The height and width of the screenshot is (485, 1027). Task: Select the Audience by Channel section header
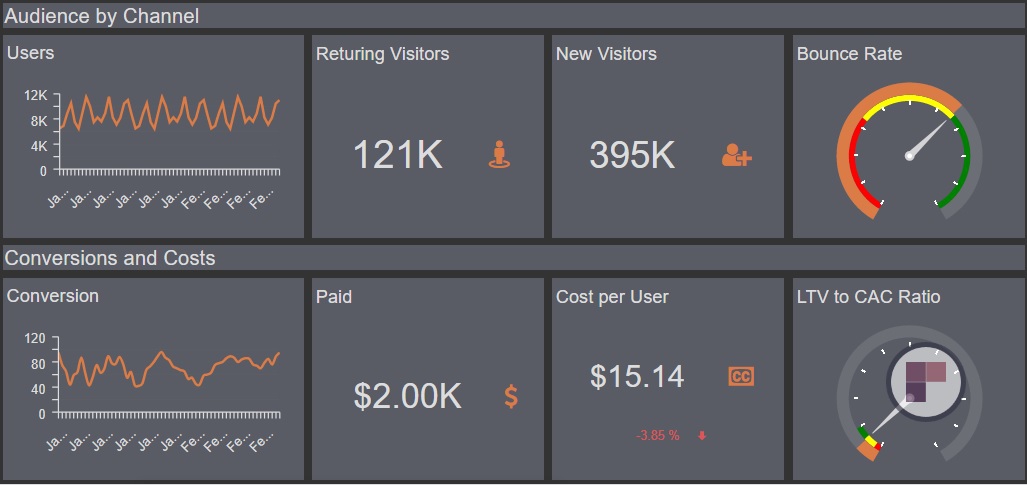coord(102,16)
